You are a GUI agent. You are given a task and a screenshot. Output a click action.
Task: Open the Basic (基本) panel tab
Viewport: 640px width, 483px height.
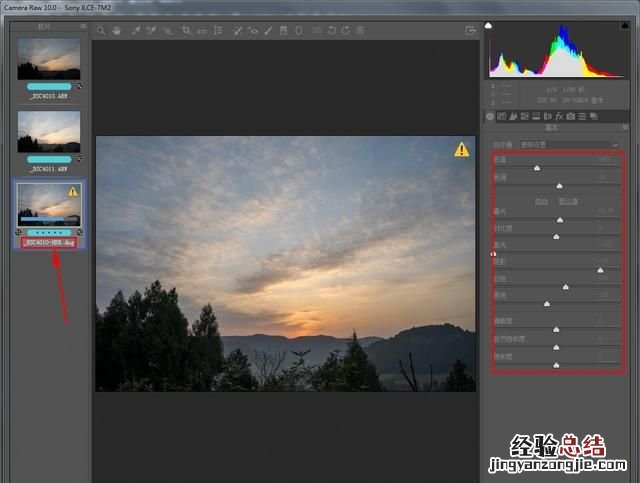click(490, 117)
